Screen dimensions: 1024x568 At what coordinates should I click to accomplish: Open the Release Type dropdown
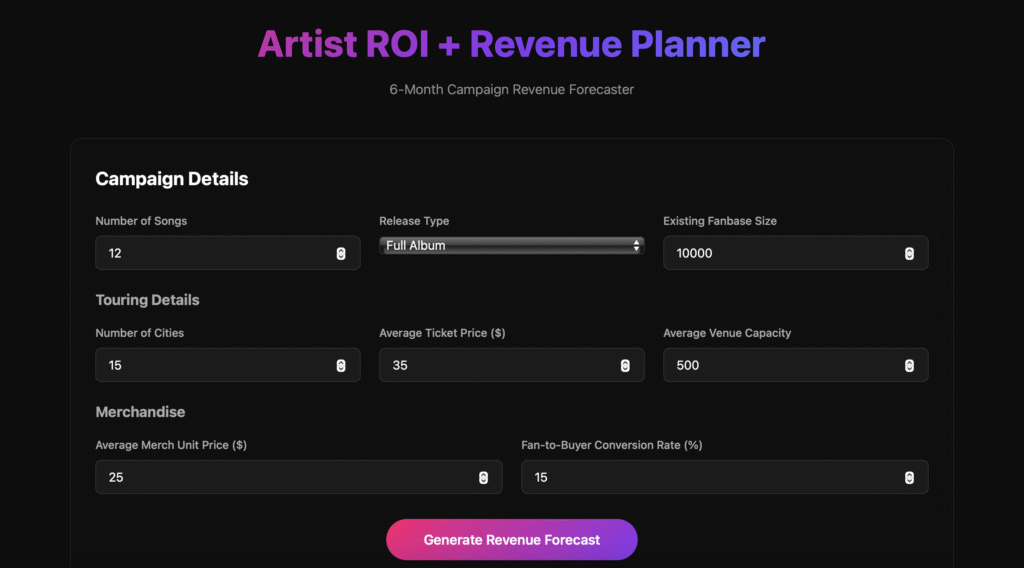(x=511, y=246)
